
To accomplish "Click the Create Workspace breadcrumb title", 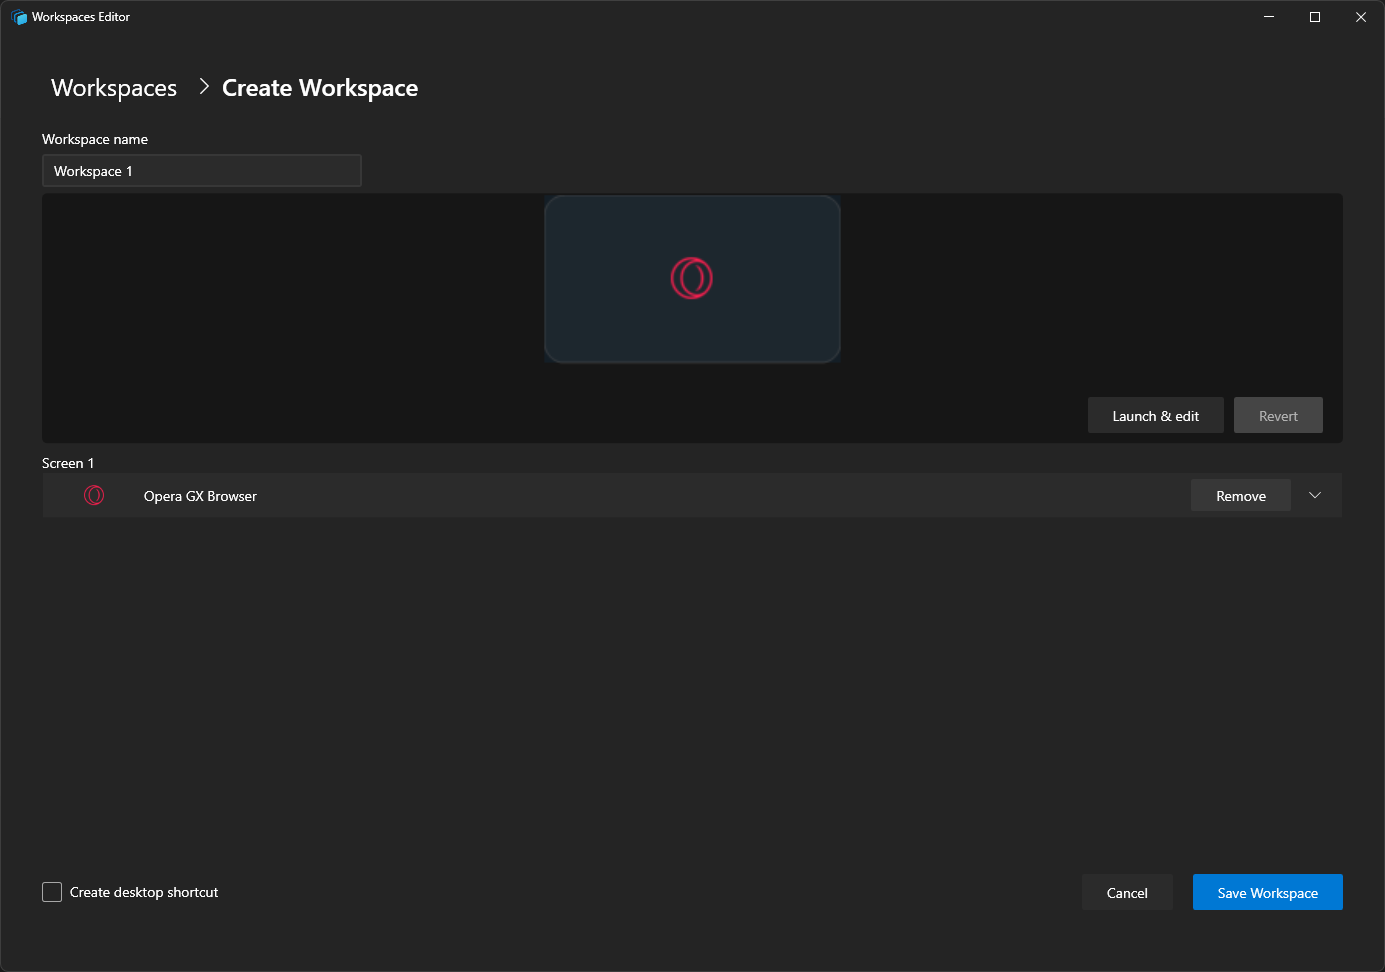I will pos(320,88).
